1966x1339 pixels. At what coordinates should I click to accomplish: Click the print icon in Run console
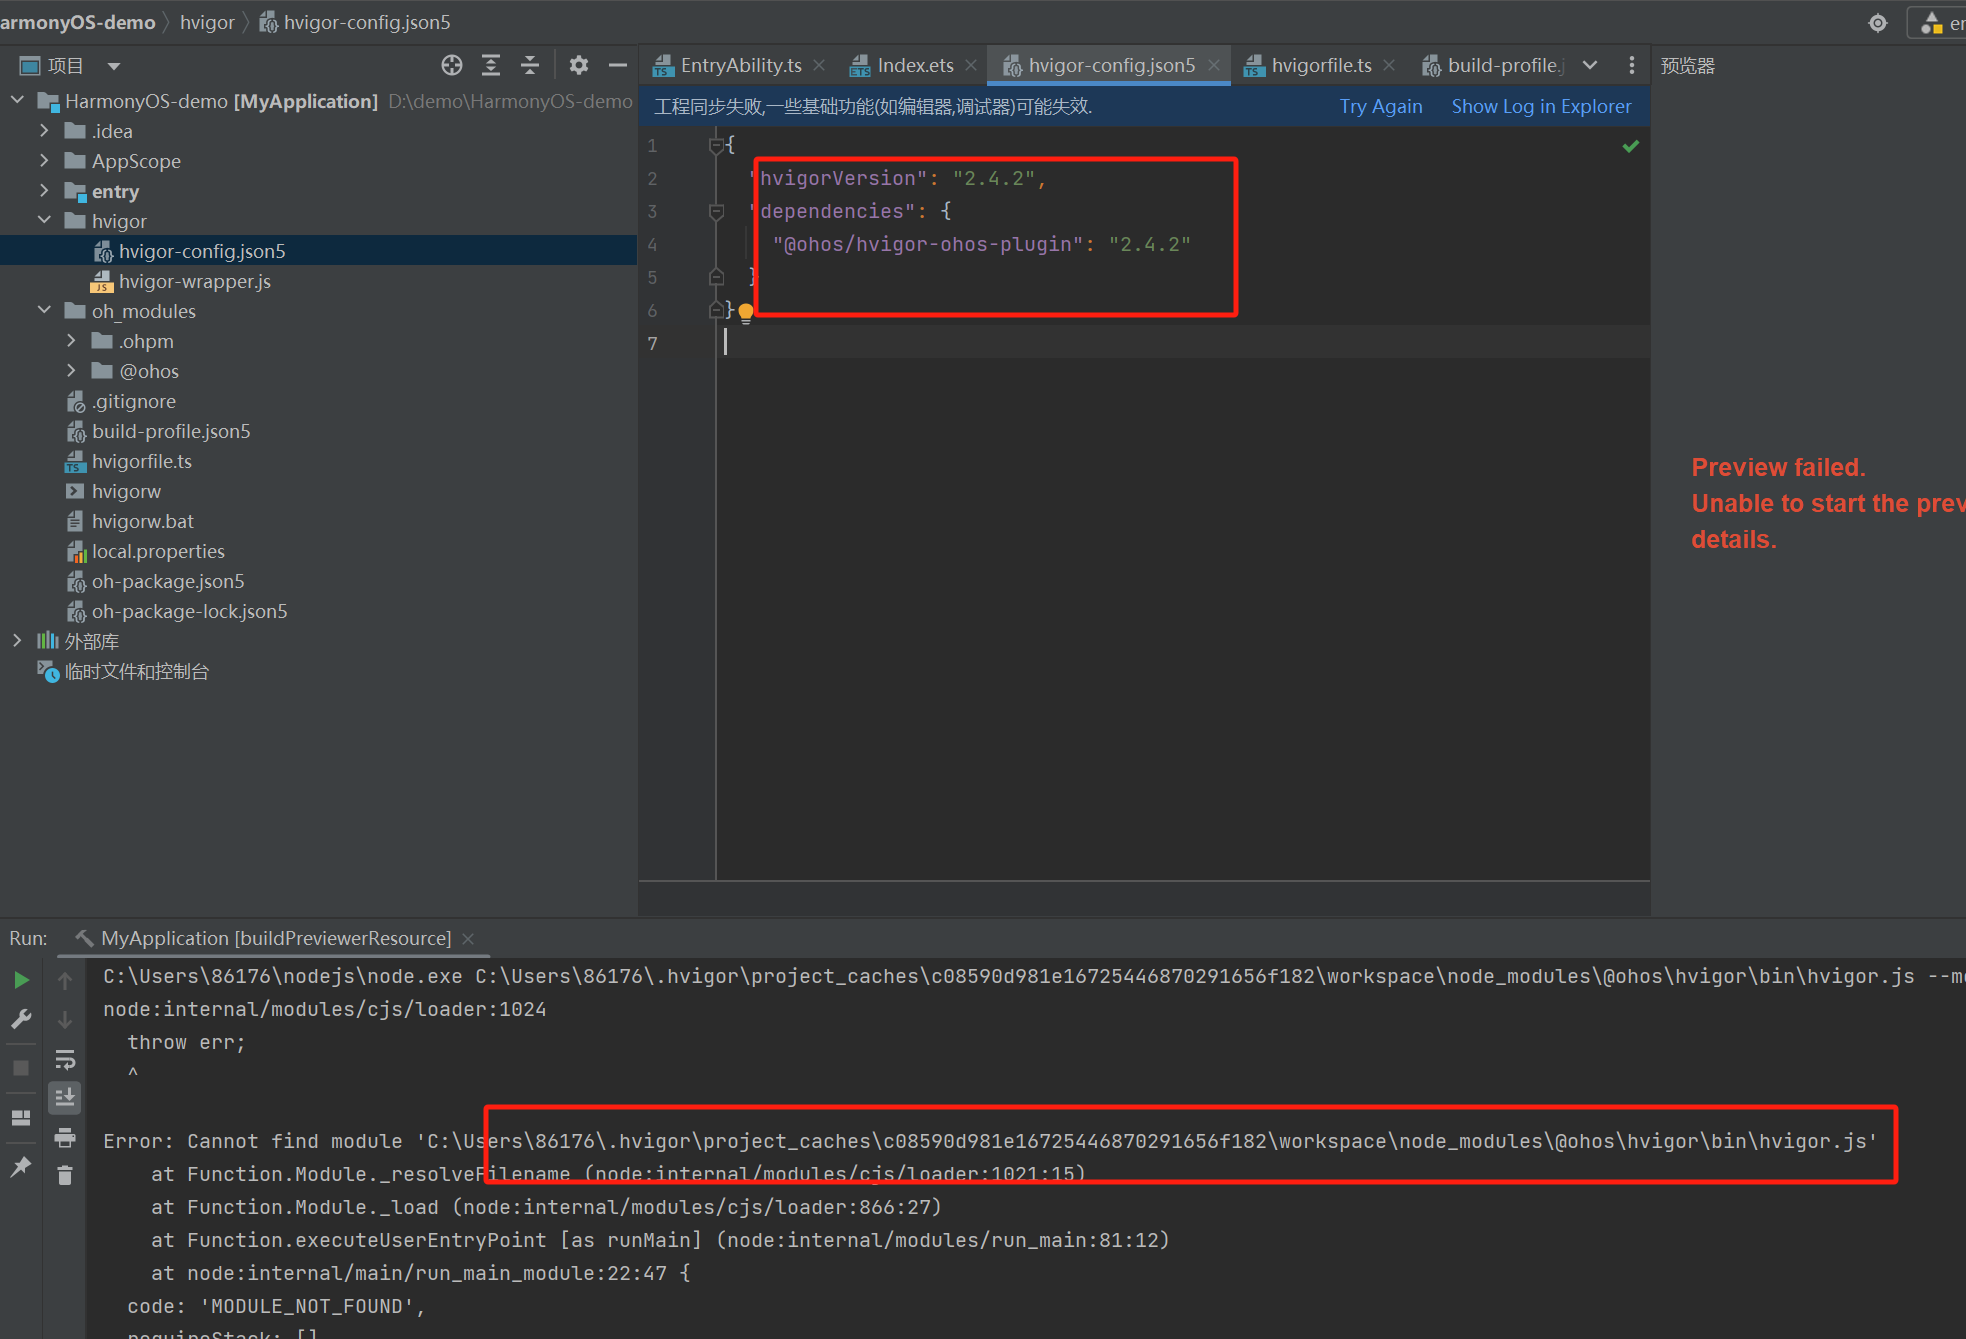click(x=65, y=1137)
